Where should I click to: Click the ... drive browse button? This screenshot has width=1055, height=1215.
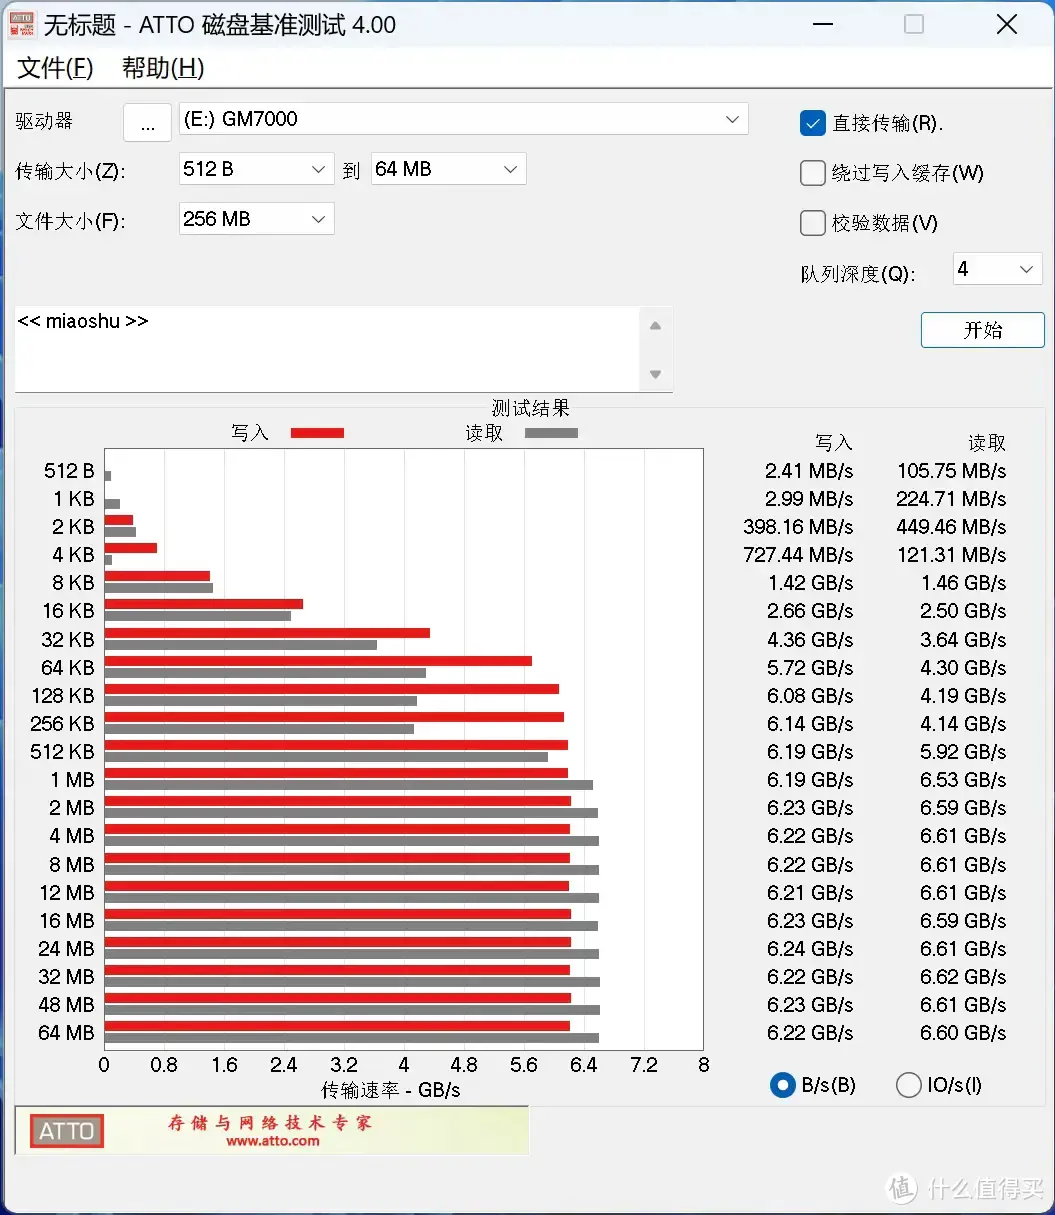click(x=147, y=122)
